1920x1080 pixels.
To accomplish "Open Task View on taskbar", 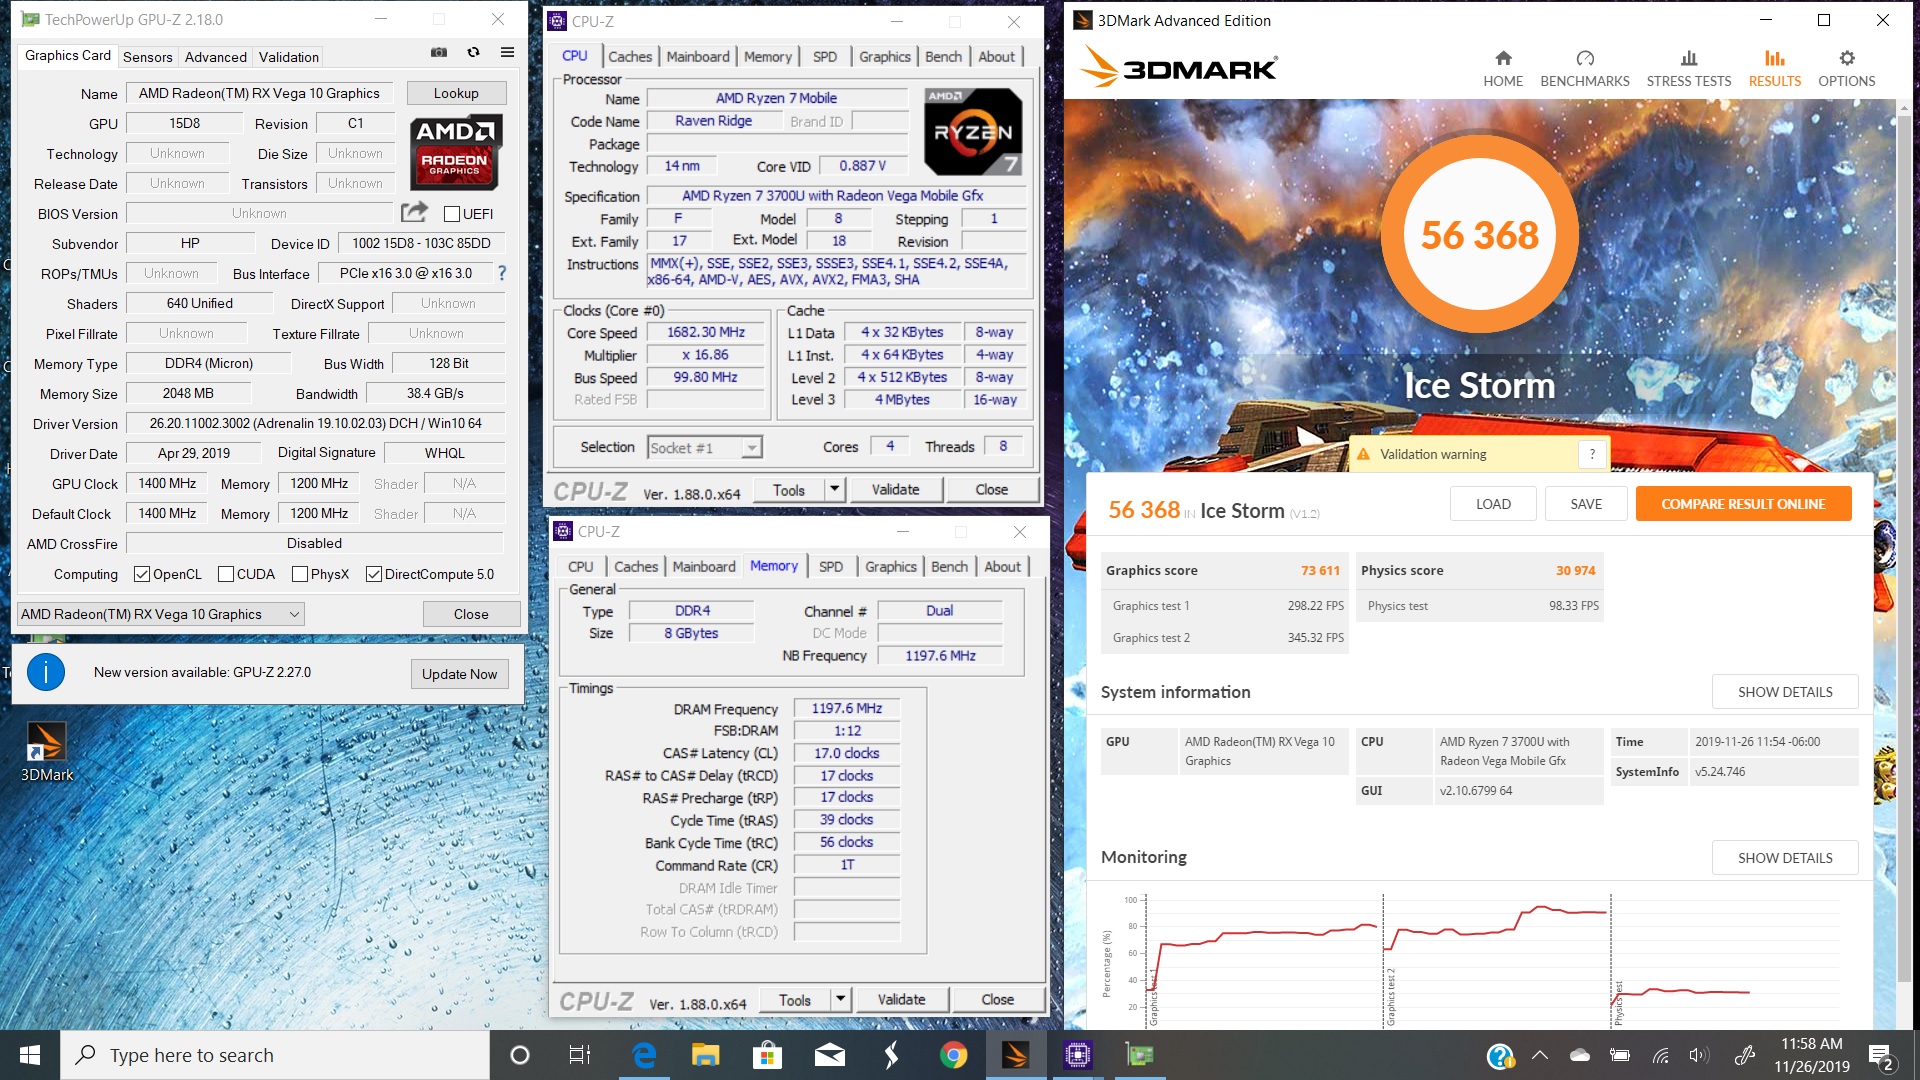I will point(580,1055).
